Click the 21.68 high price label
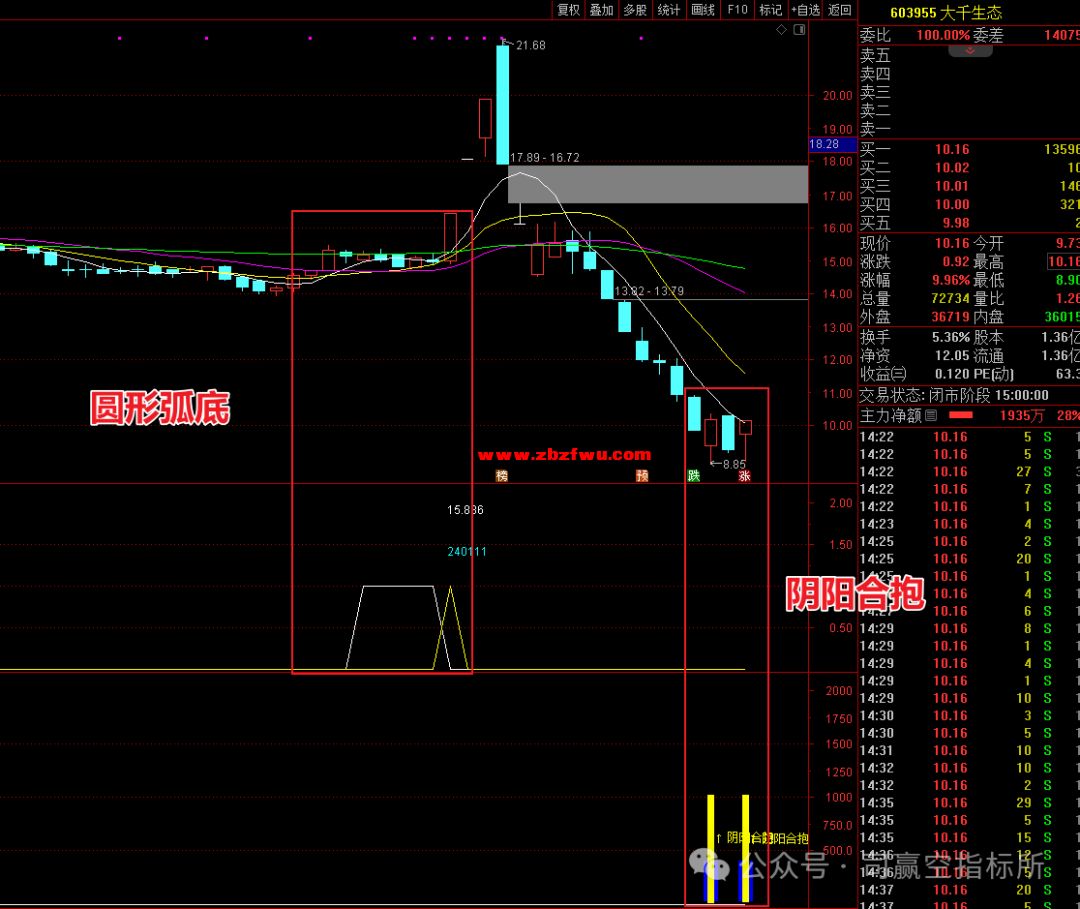 pos(530,45)
